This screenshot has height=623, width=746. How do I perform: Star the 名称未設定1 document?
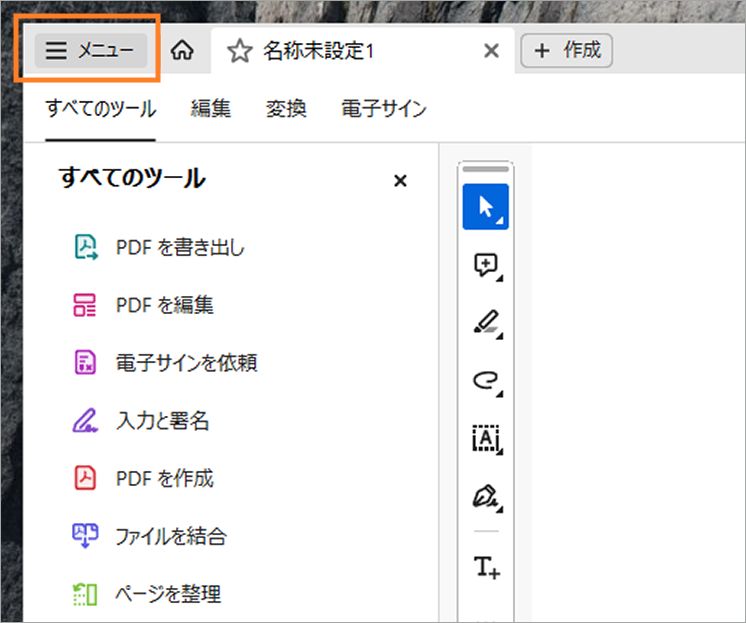pos(240,50)
